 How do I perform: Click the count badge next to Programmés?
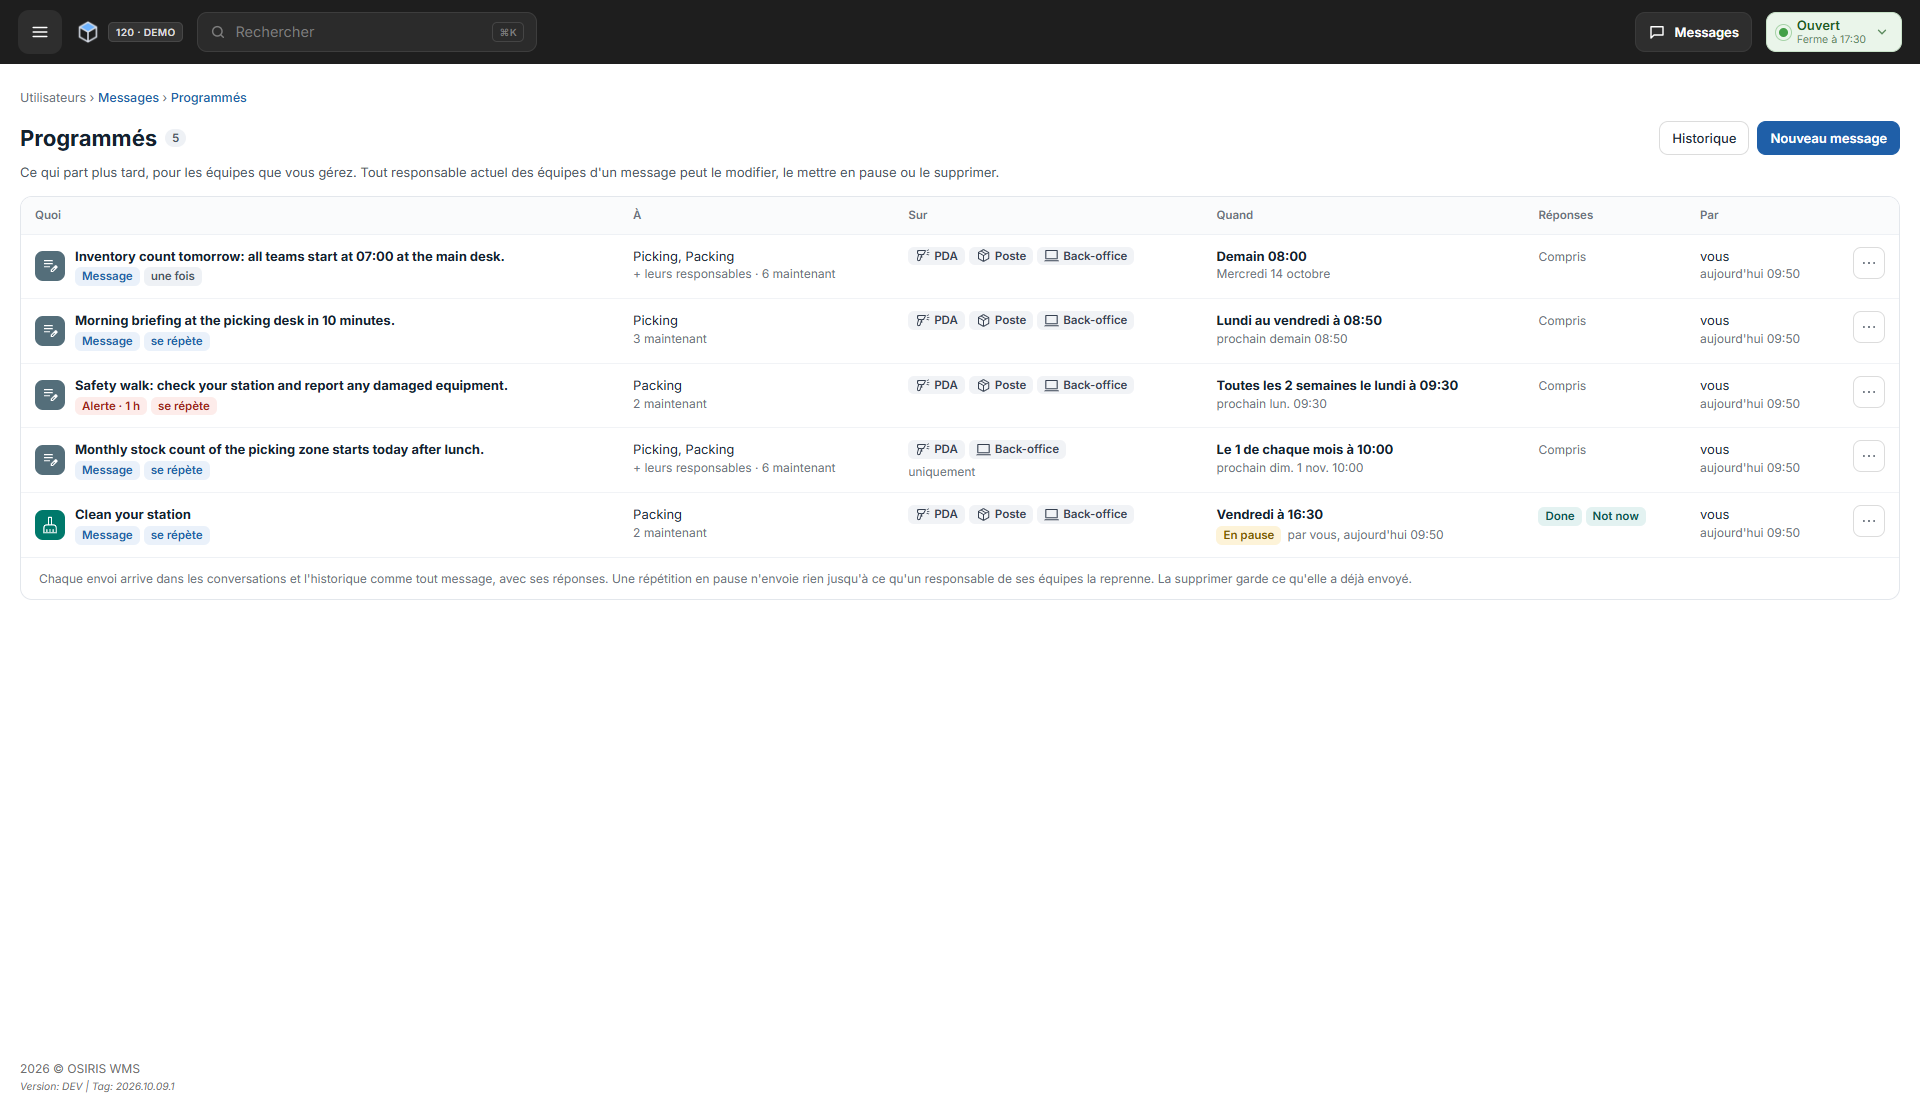point(175,138)
